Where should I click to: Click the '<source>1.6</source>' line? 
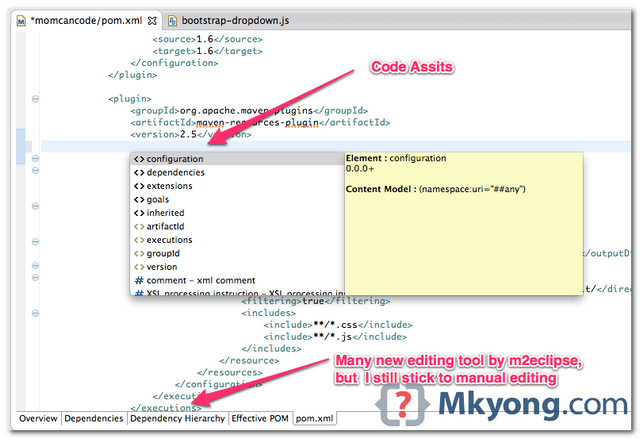(208, 39)
